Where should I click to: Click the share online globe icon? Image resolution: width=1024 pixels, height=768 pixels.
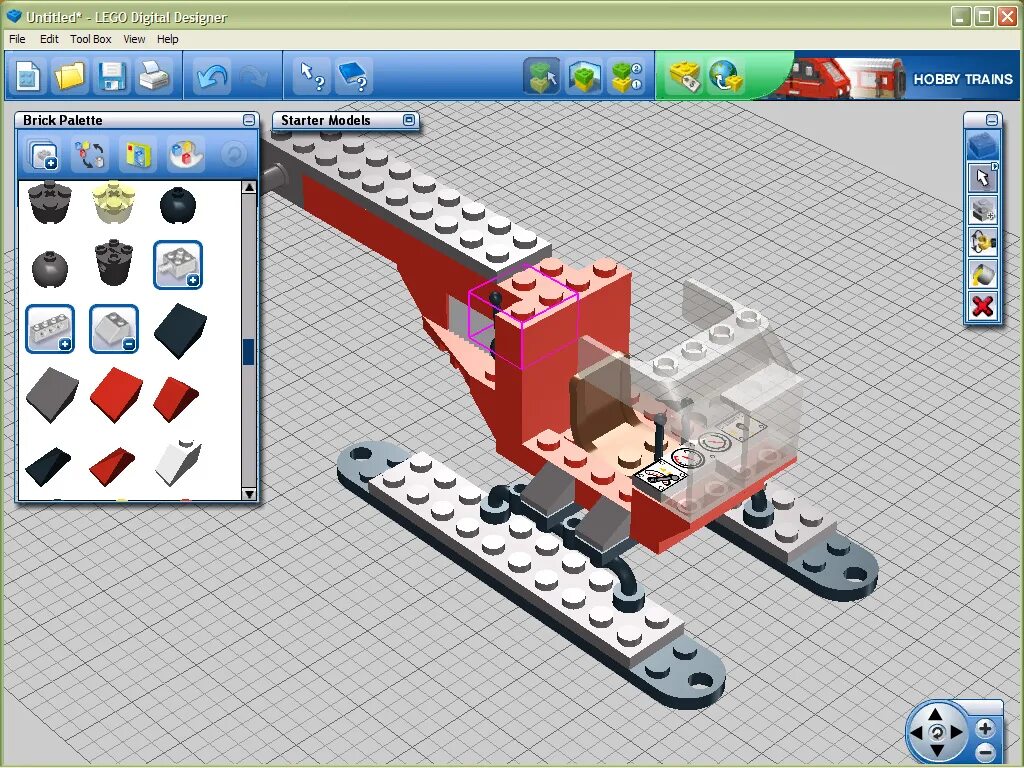coord(726,76)
